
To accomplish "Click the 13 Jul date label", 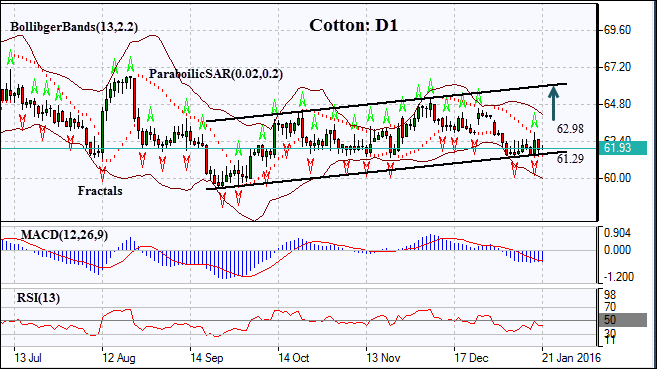I will point(28,358).
